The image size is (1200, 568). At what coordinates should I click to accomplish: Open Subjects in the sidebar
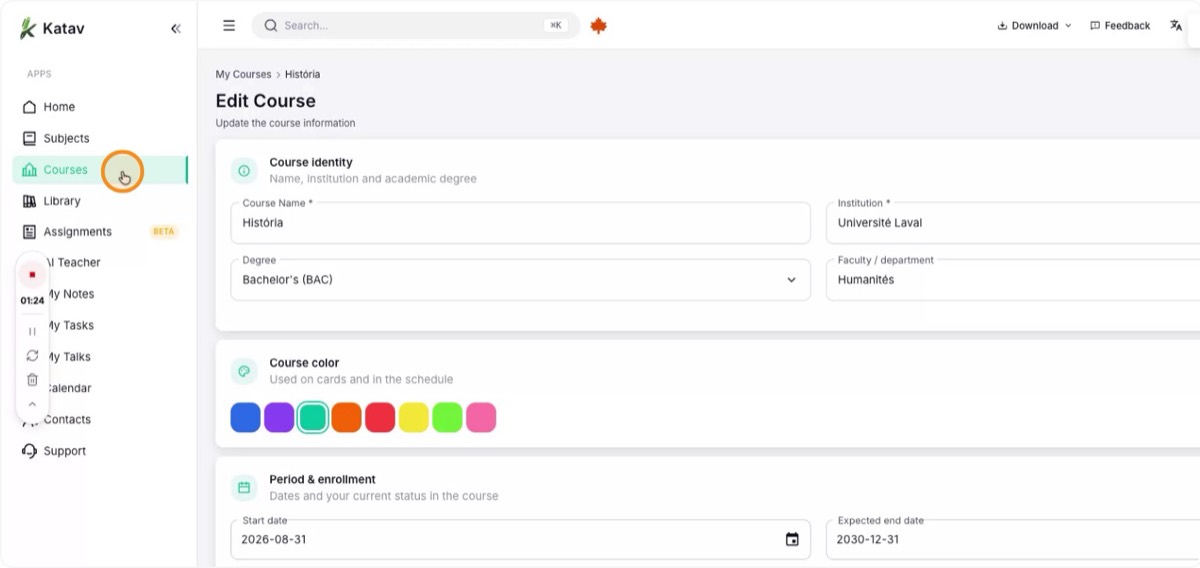100,138
